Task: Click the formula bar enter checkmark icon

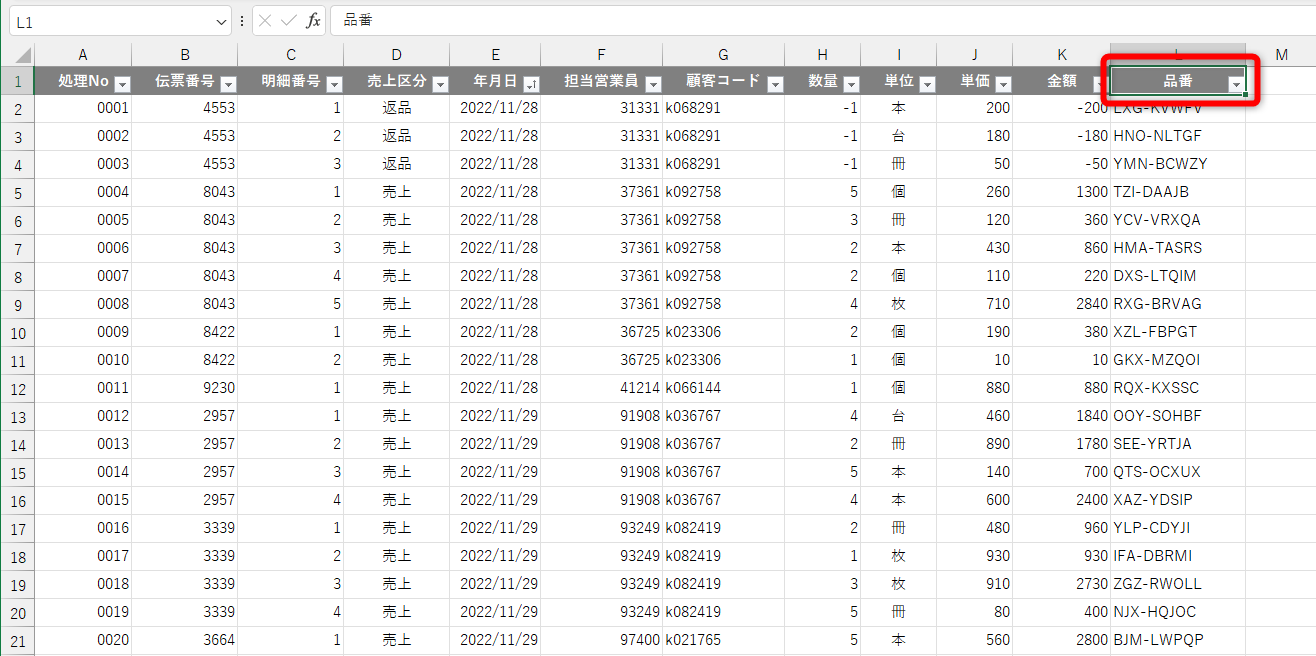Action: pyautogui.click(x=289, y=20)
